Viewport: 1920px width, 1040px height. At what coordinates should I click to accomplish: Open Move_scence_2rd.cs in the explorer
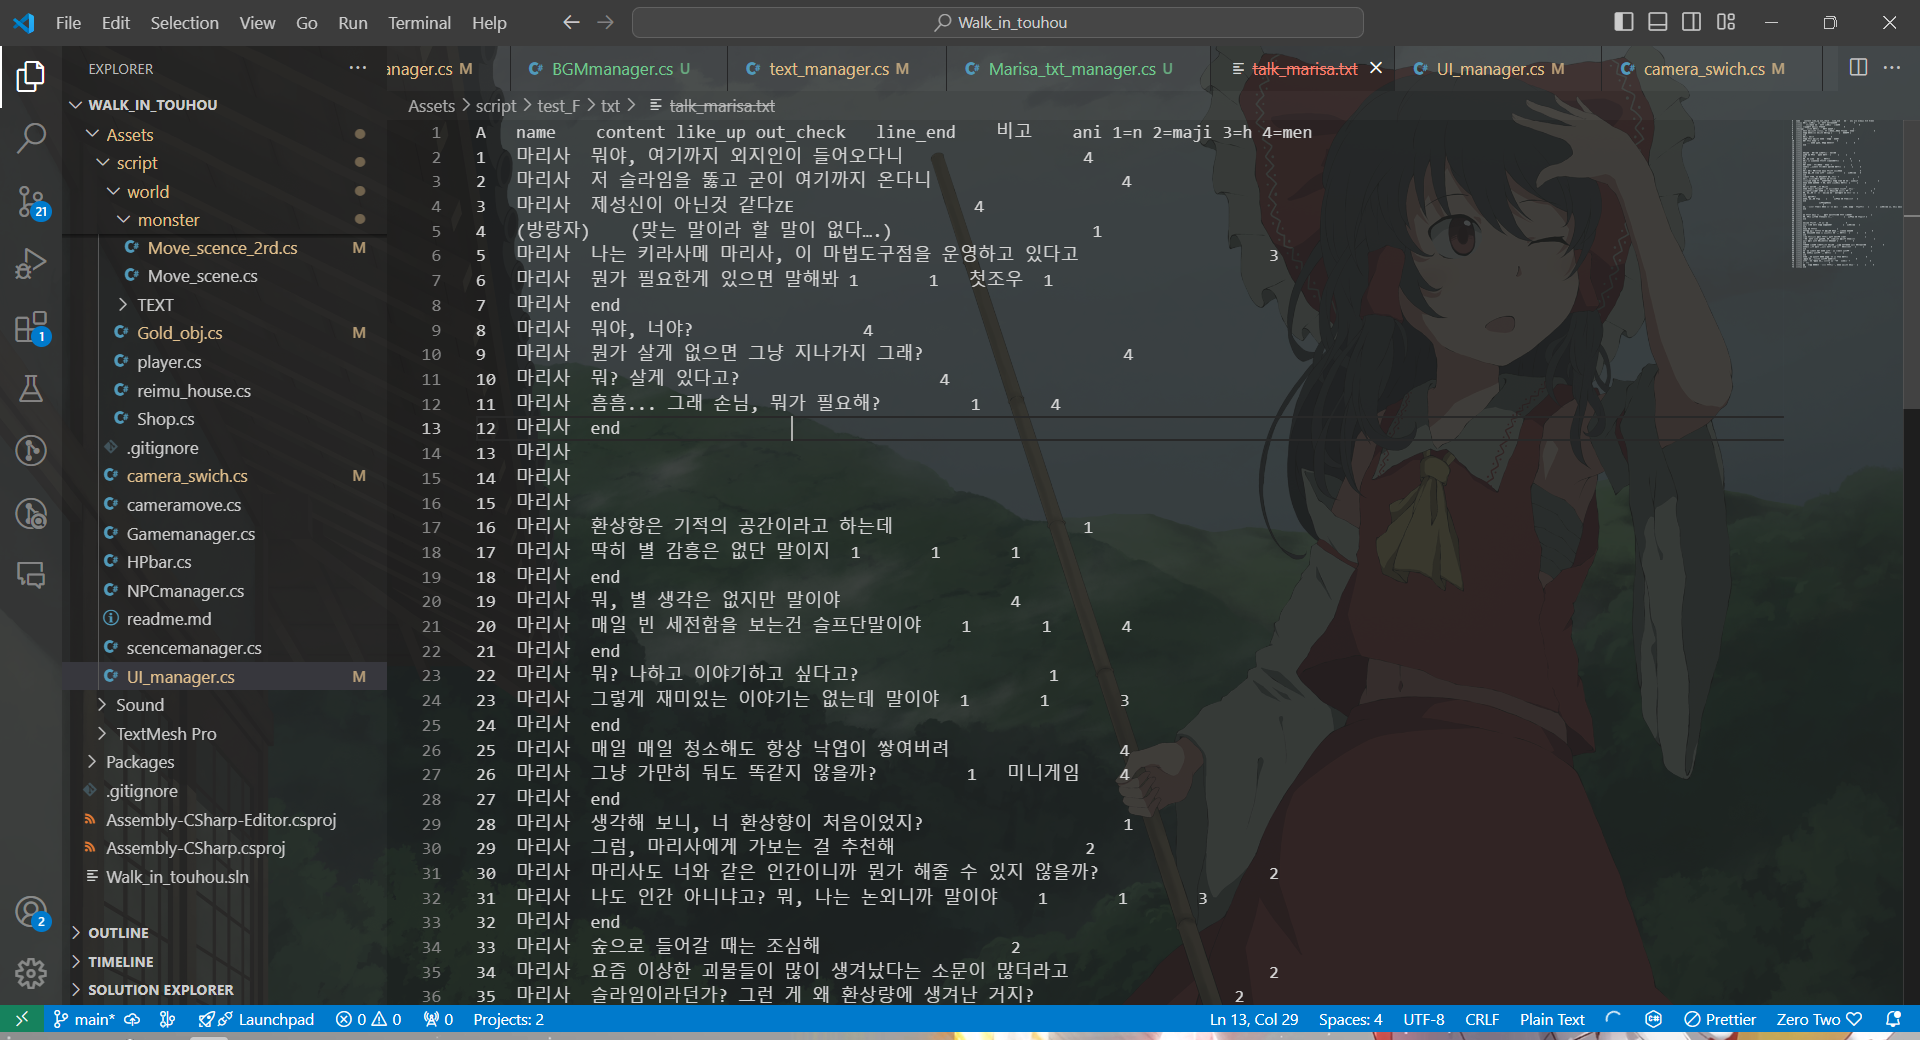pyautogui.click(x=222, y=248)
